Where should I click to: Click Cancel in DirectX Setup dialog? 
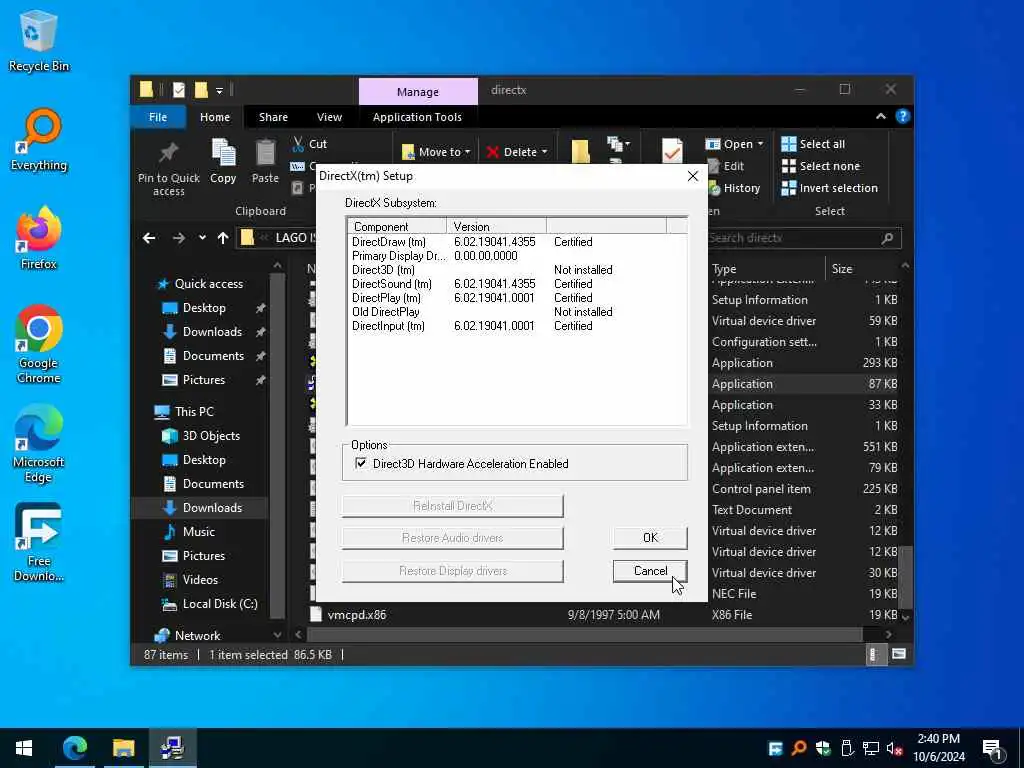650,571
